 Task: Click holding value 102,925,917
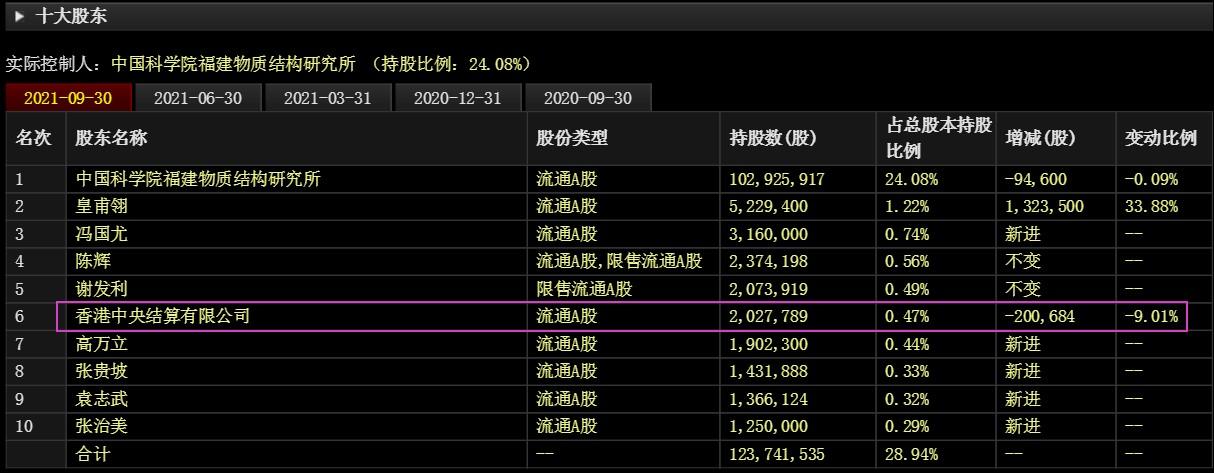[776, 180]
